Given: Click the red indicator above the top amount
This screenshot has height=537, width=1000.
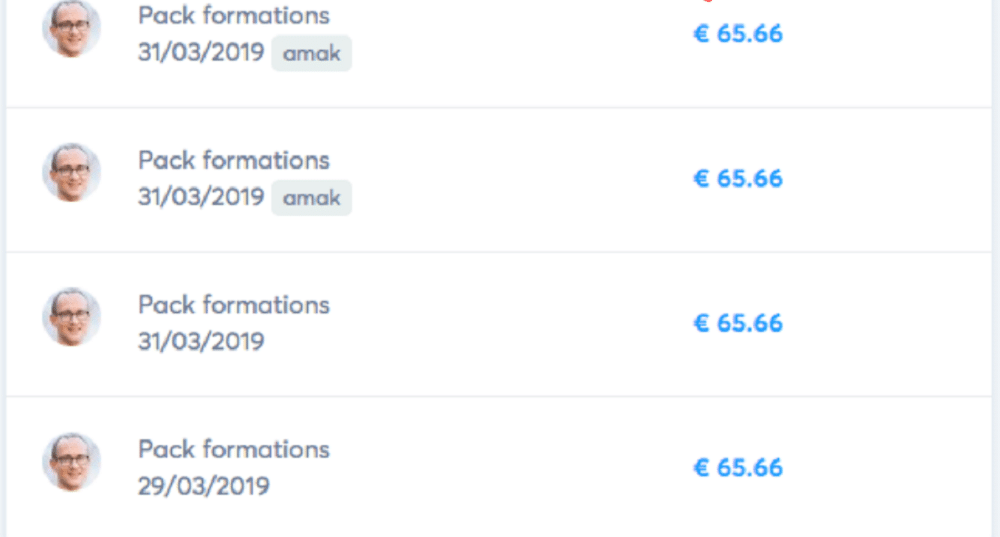Looking at the screenshot, I should tap(707, 1).
